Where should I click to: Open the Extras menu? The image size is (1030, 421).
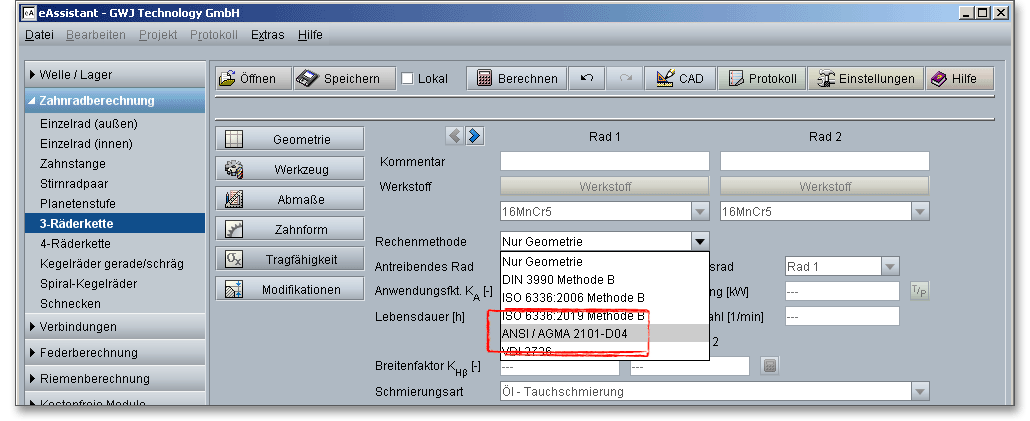267,35
